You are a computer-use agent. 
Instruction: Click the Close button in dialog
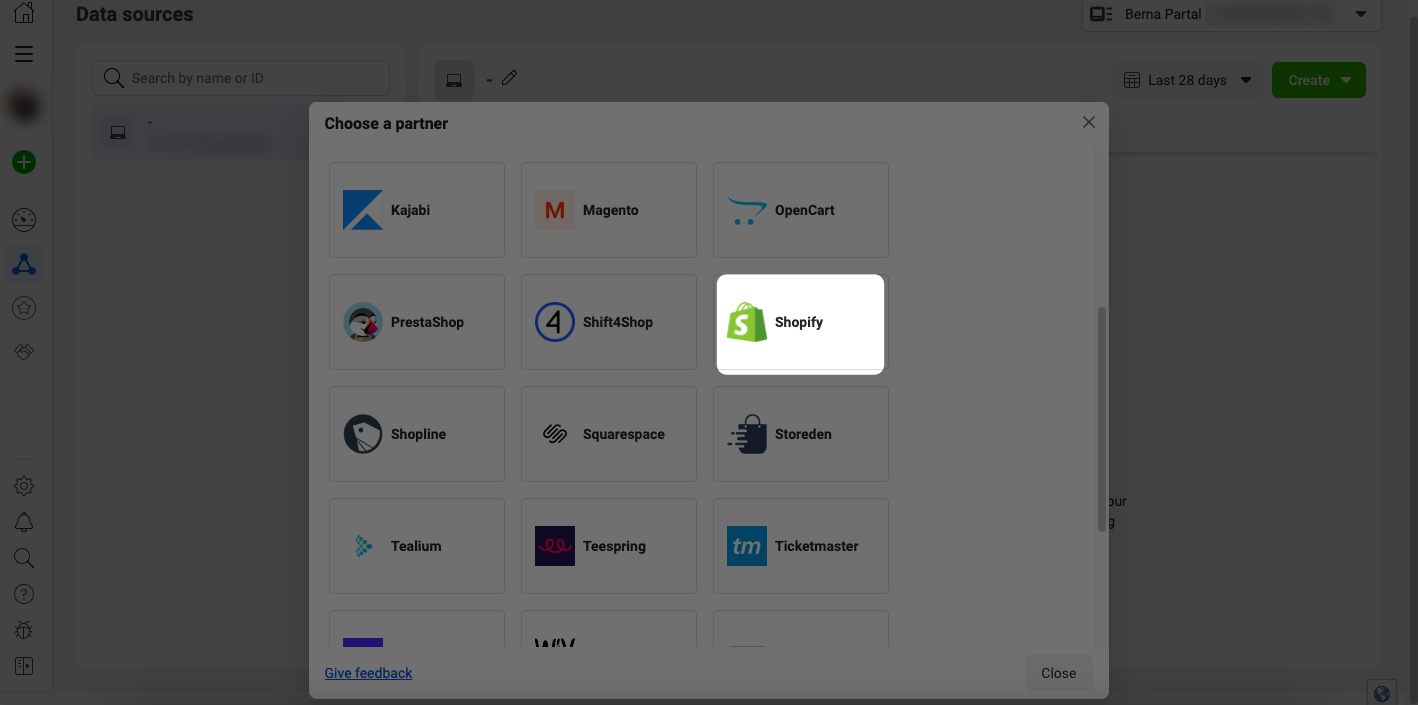(1058, 673)
